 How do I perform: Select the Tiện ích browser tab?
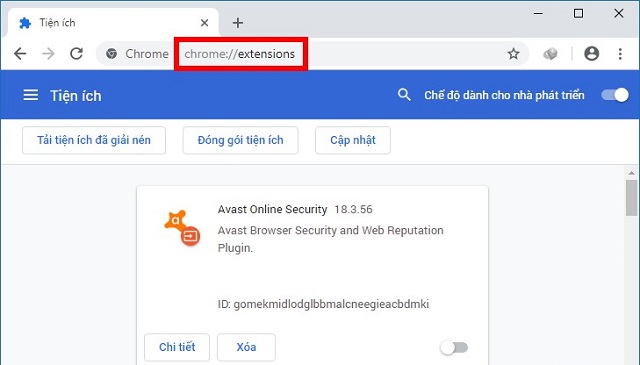112,23
